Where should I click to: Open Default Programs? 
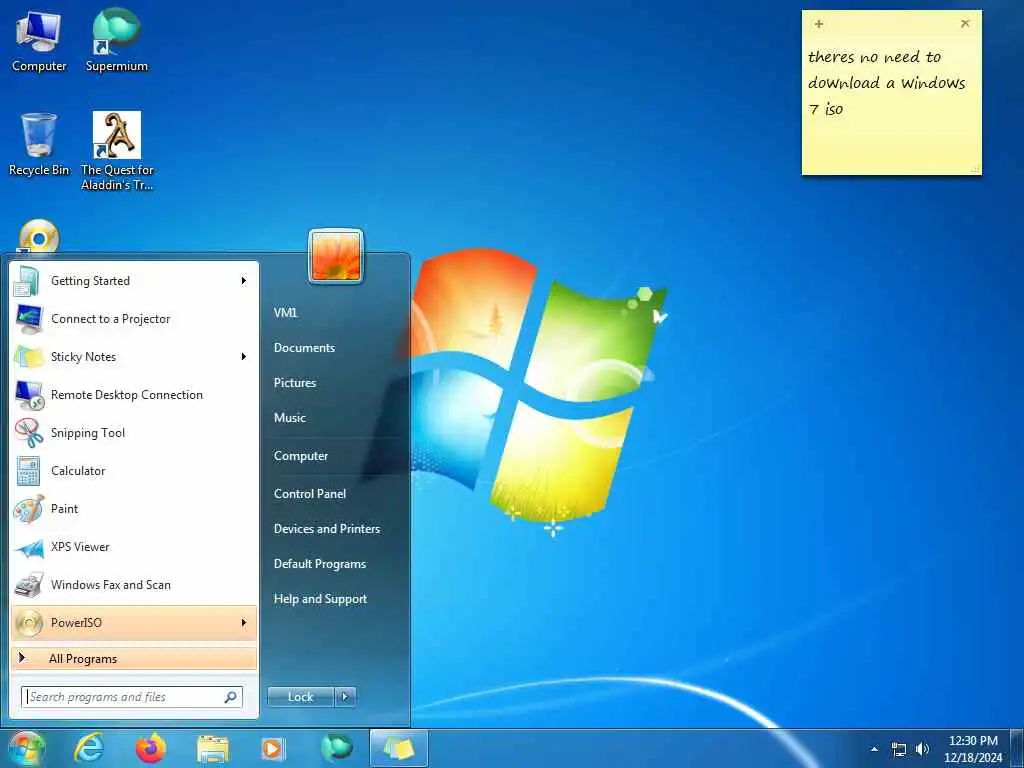coord(319,564)
